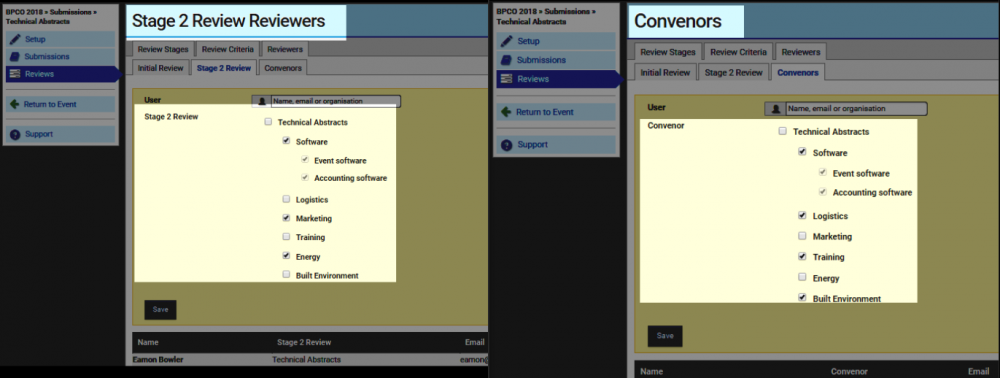Click the Email column header in Stage 2 table
The height and width of the screenshot is (378, 1000).
[x=475, y=342]
